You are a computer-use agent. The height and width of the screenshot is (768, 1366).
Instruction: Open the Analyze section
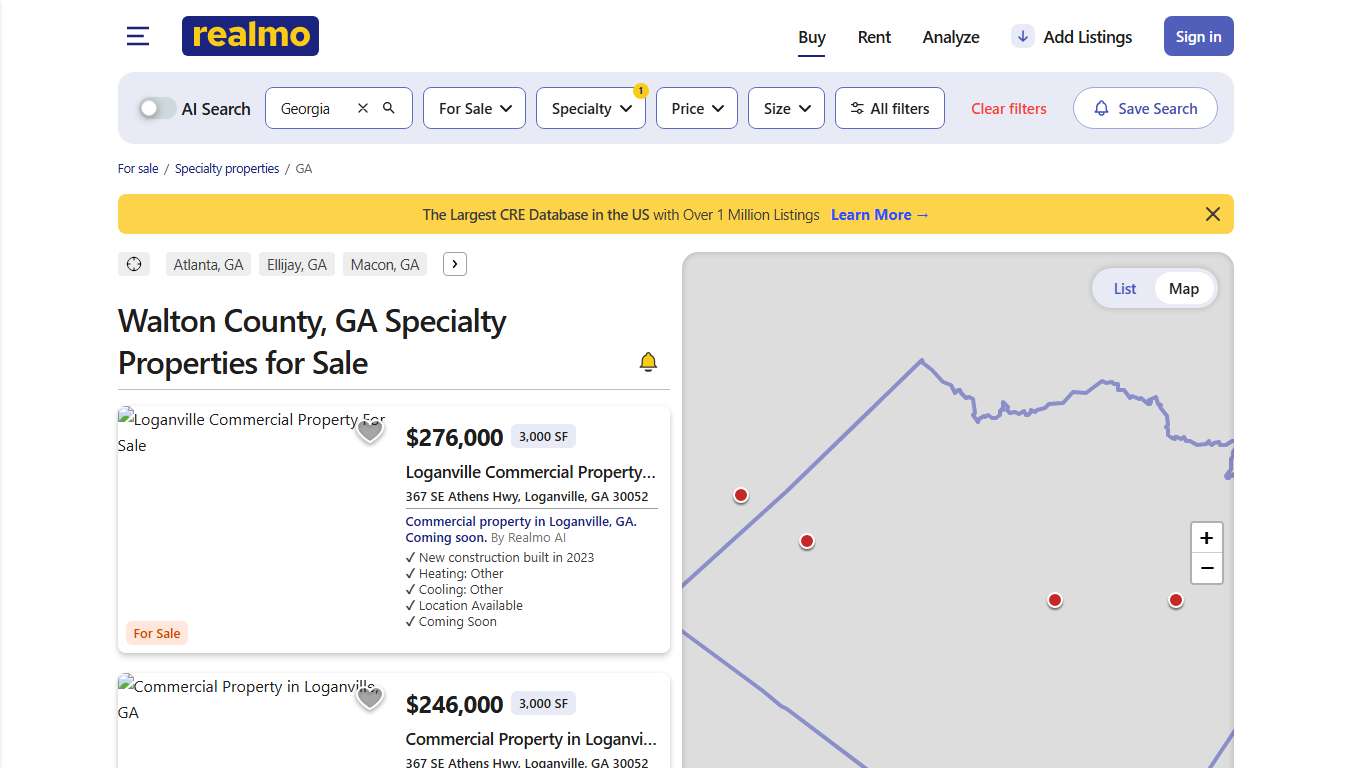point(950,37)
